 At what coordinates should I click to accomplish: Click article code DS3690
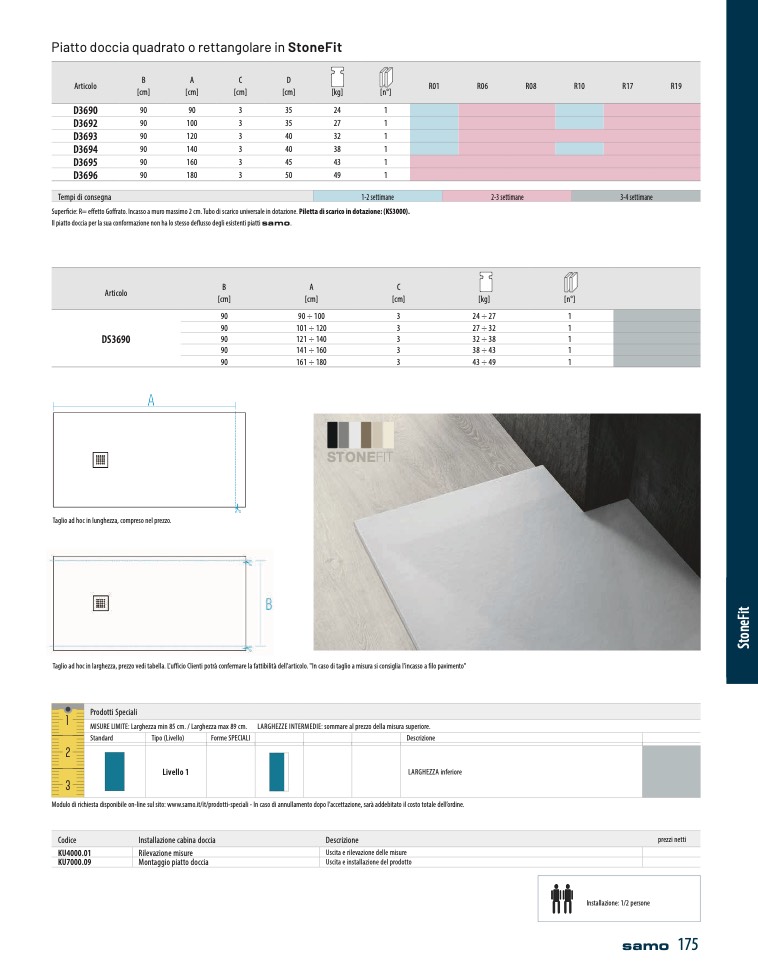tap(115, 340)
